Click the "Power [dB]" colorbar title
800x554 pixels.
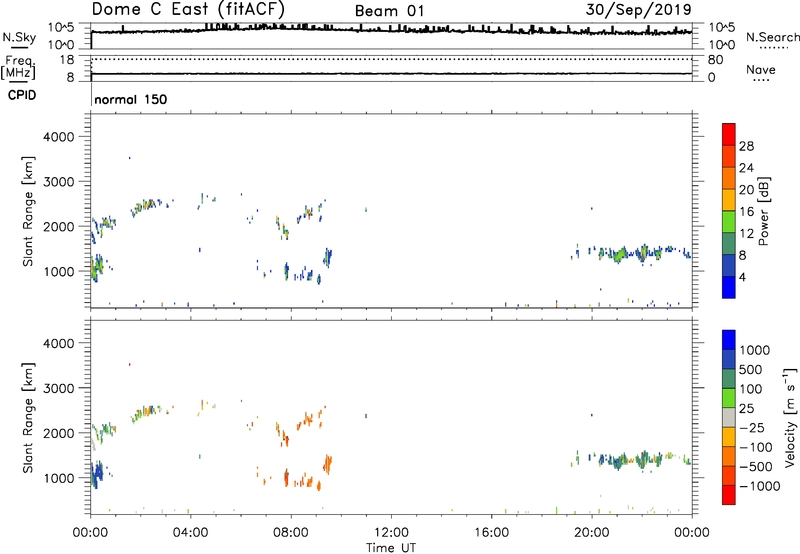pyautogui.click(x=763, y=211)
